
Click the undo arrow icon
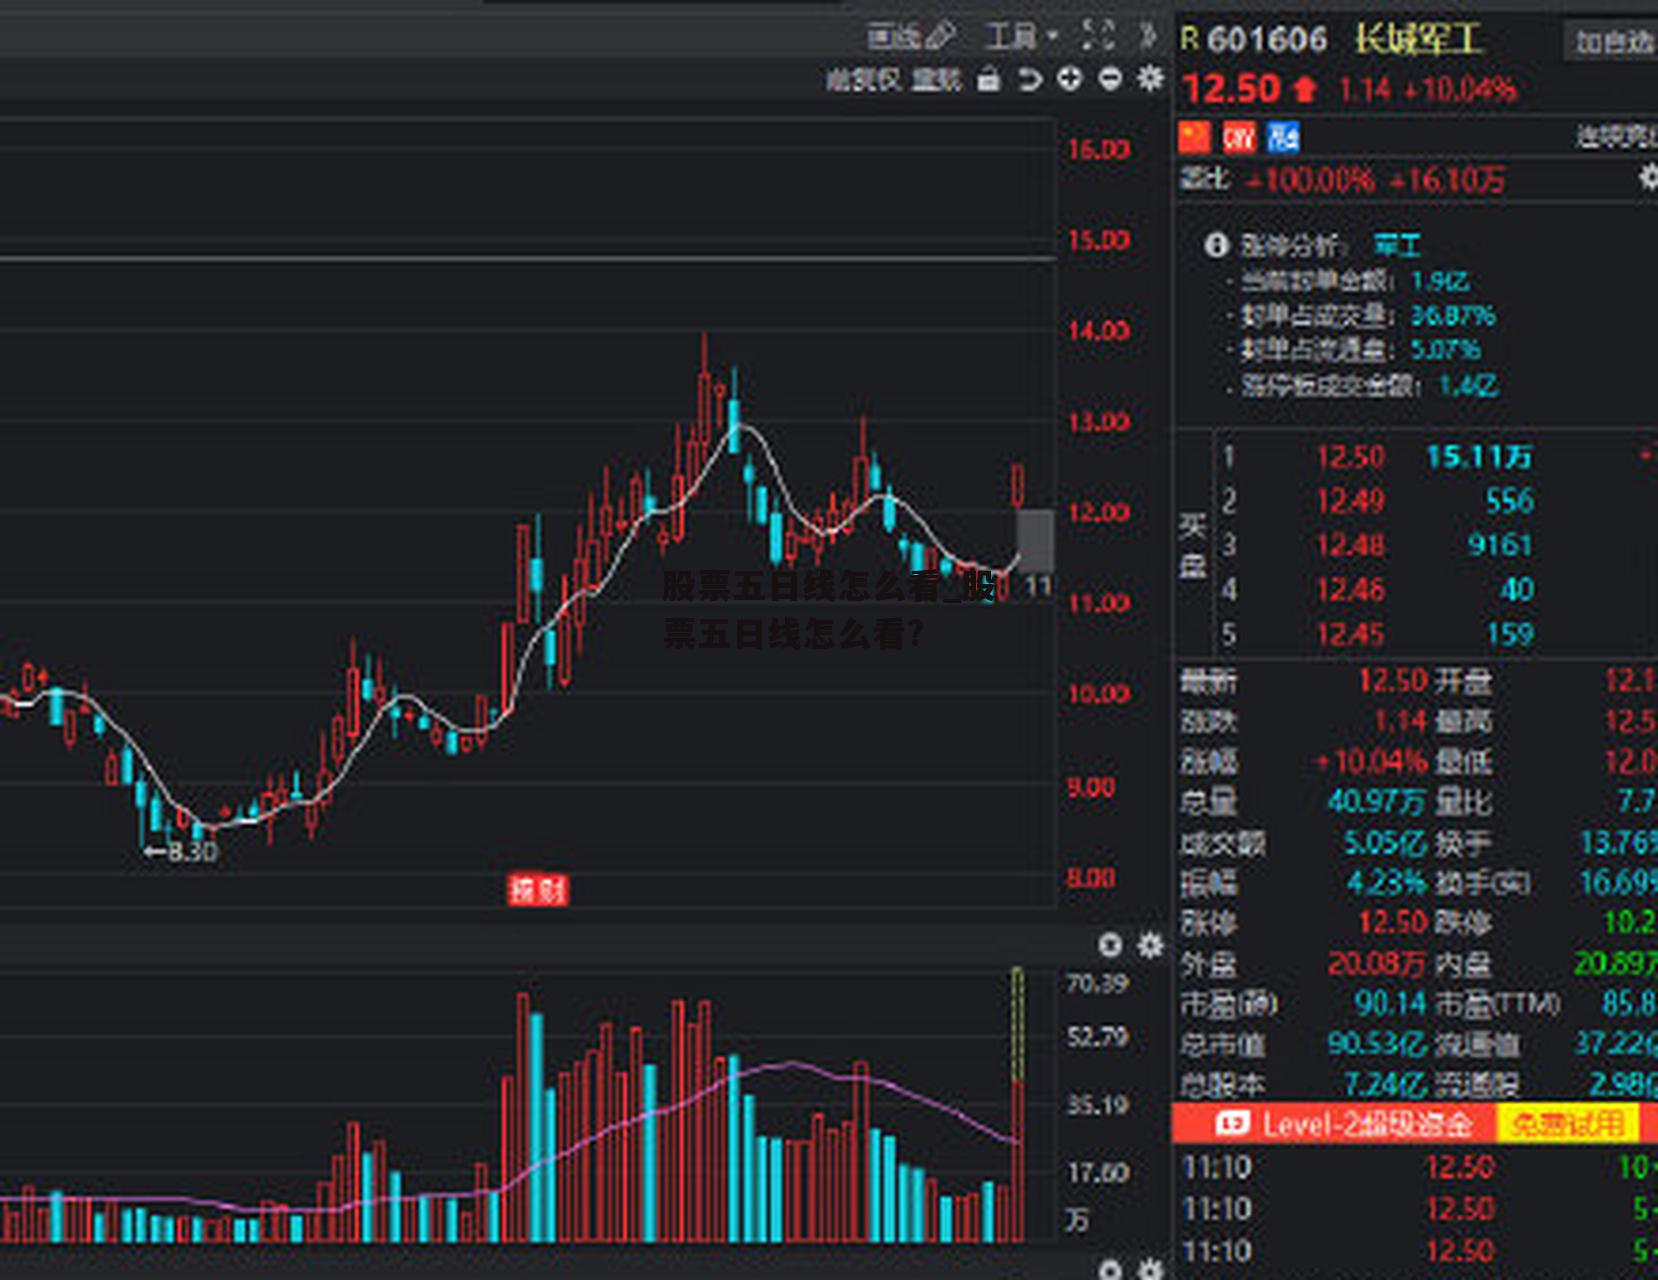tap(1029, 79)
